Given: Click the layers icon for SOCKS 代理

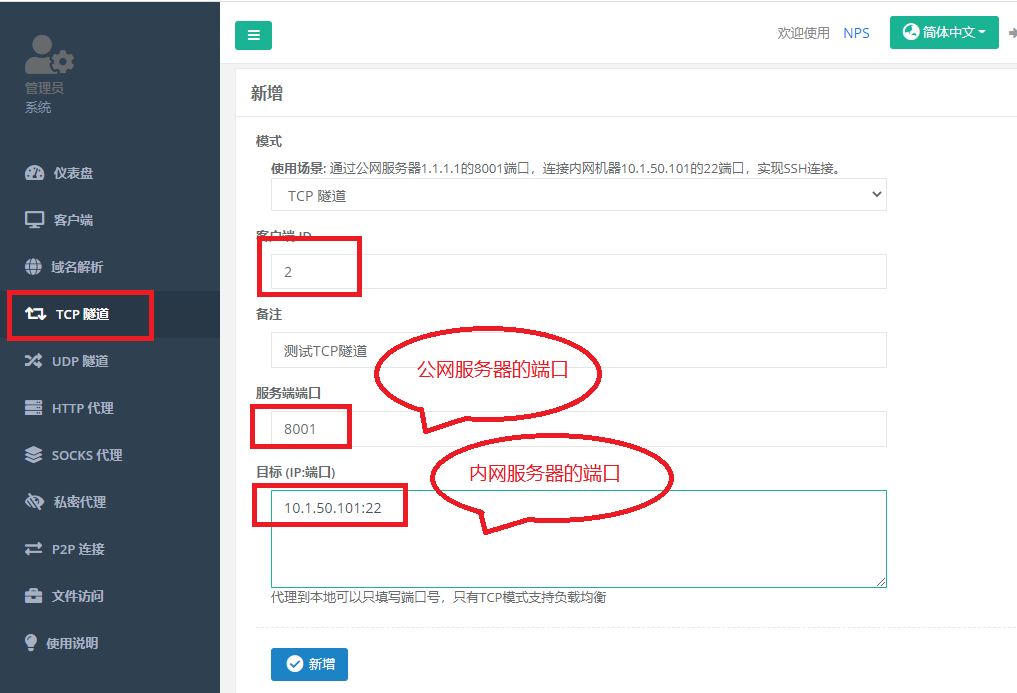Looking at the screenshot, I should coord(34,455).
